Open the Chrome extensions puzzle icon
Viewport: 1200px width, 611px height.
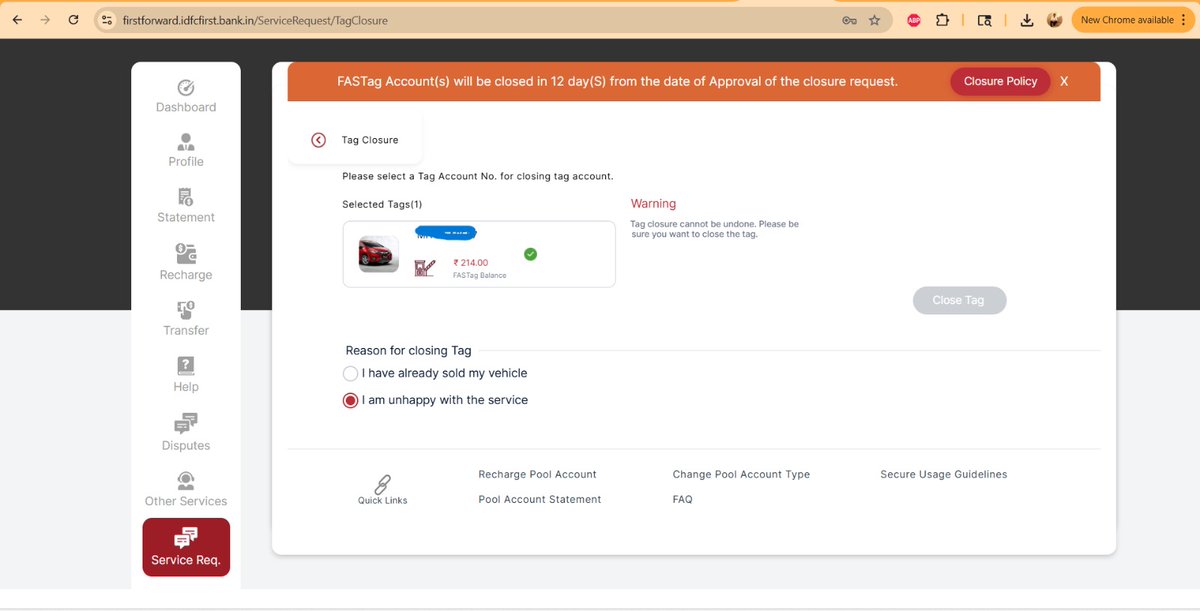pyautogui.click(x=942, y=20)
